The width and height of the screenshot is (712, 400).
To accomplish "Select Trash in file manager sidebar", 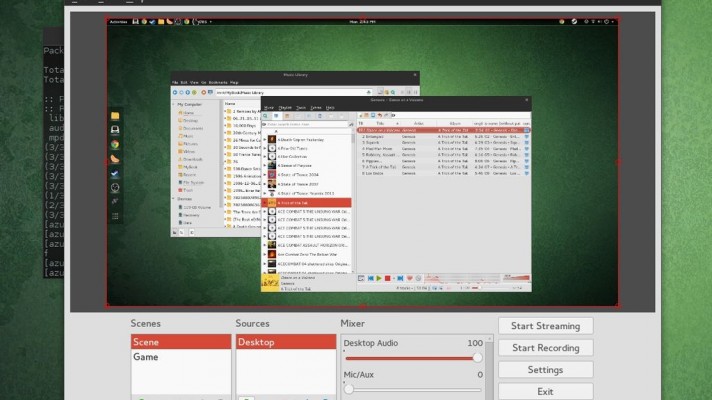I will [x=186, y=190].
